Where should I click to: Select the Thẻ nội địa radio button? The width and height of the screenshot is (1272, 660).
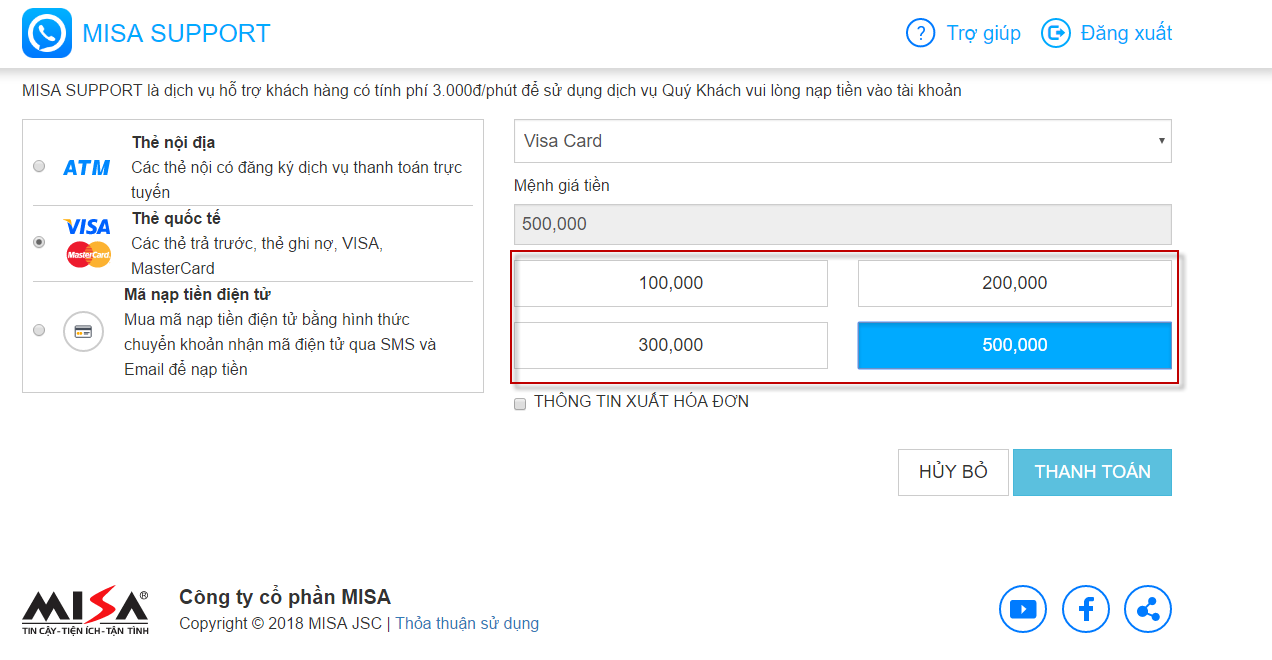(x=39, y=167)
